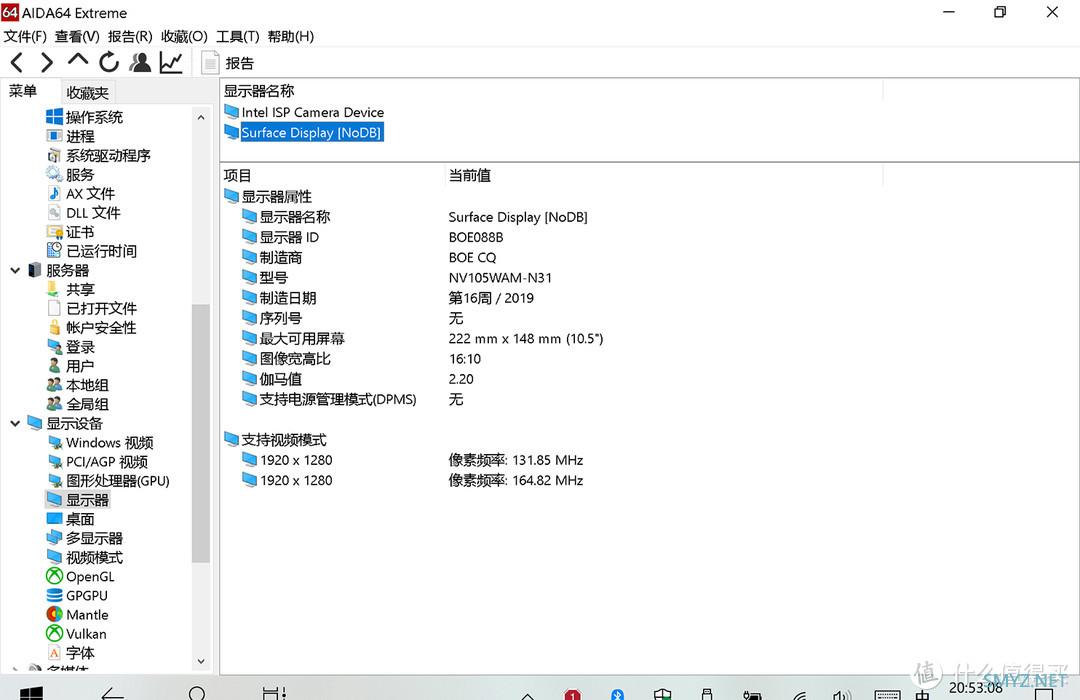The width and height of the screenshot is (1080, 700).
Task: Select 操作系统 in the tree
Action: 85,117
